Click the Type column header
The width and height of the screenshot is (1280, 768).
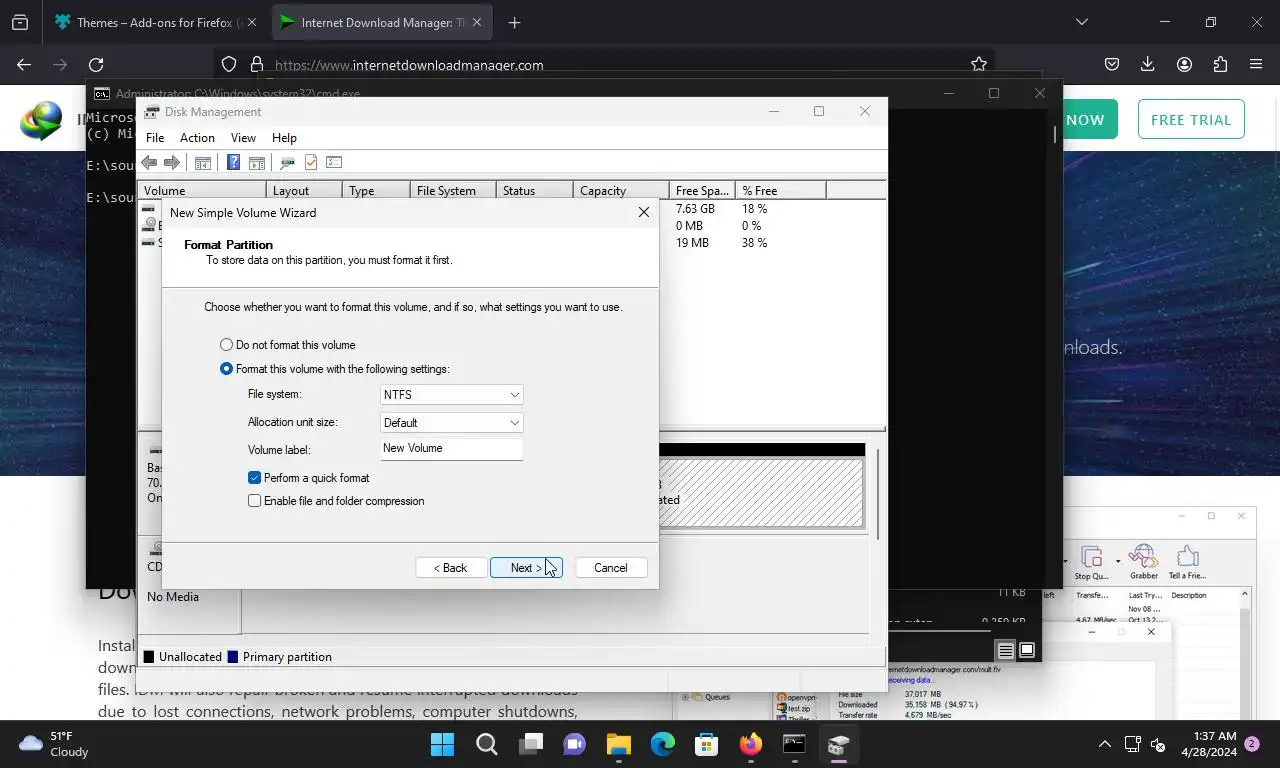[376, 190]
